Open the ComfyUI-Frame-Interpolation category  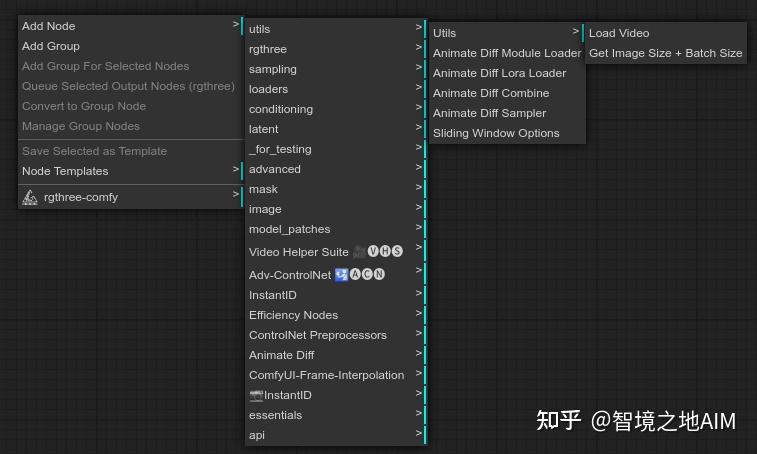[x=336, y=375]
